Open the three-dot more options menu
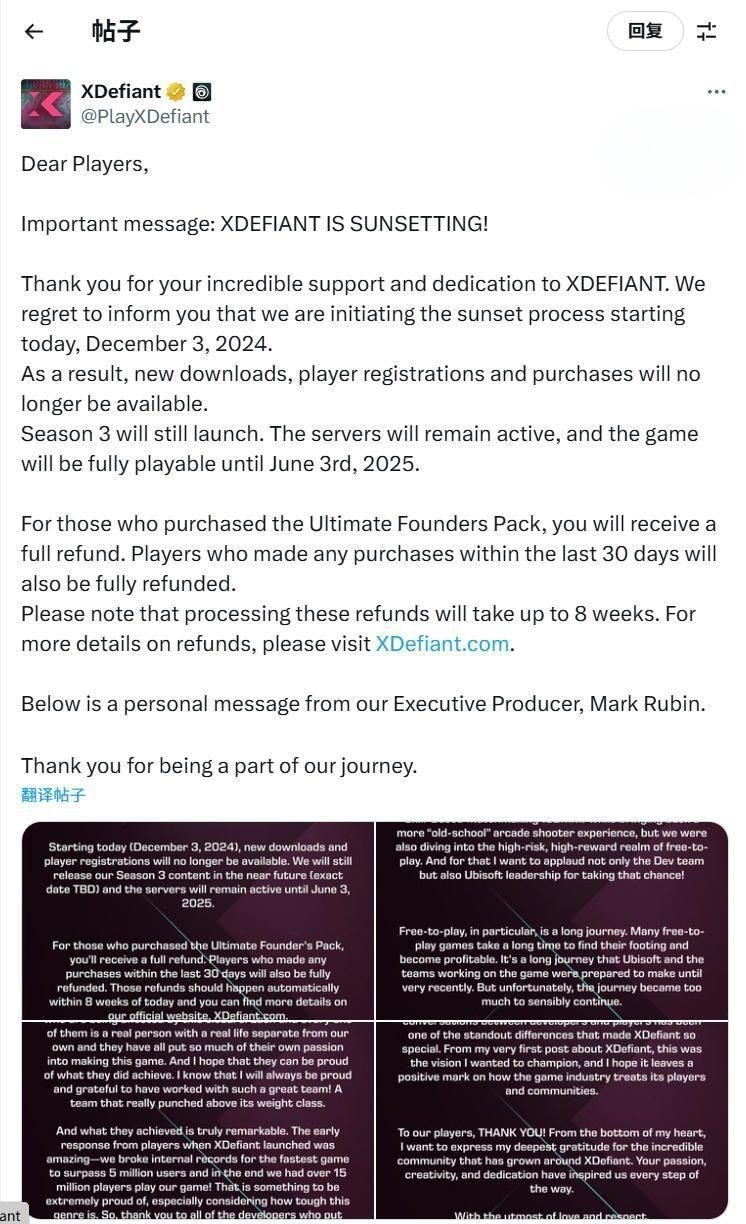 (x=716, y=92)
